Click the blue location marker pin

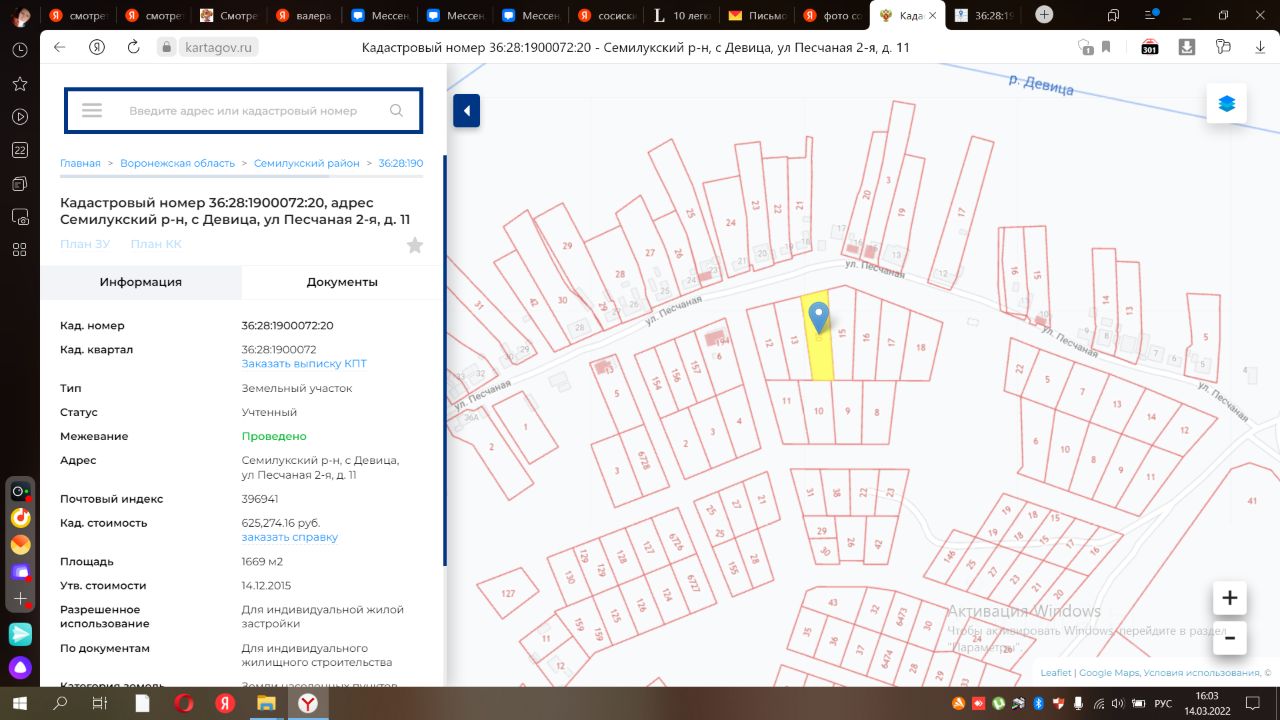[819, 318]
